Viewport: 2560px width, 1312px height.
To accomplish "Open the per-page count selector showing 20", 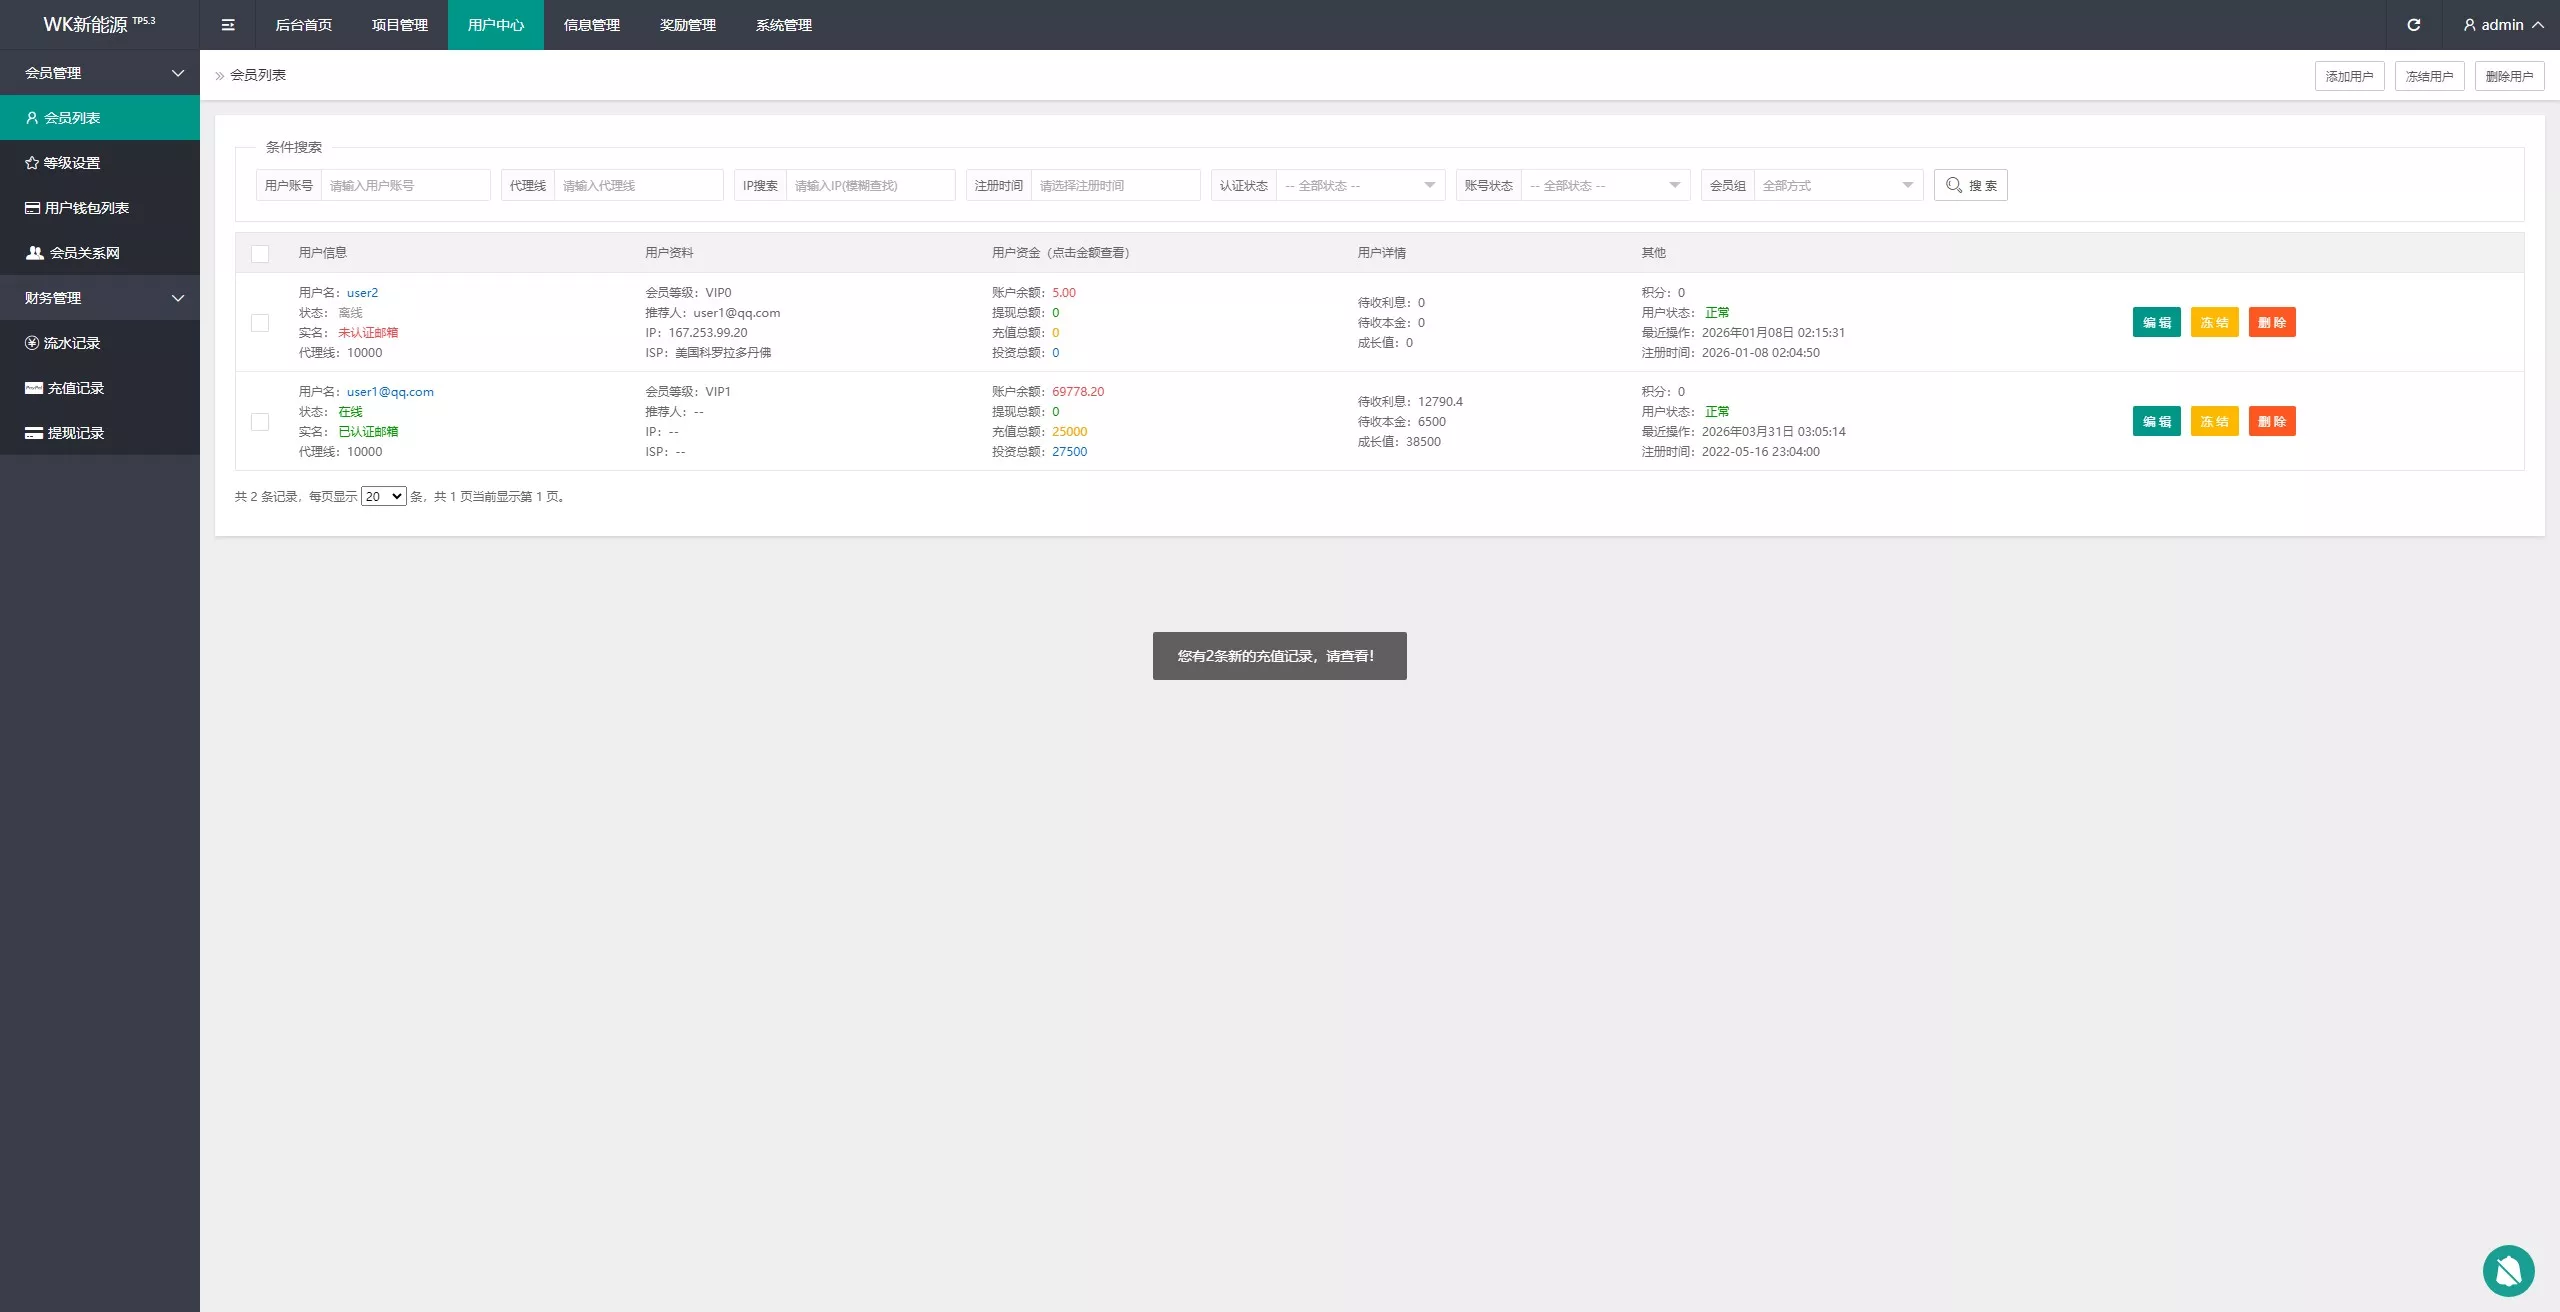I will coord(383,497).
